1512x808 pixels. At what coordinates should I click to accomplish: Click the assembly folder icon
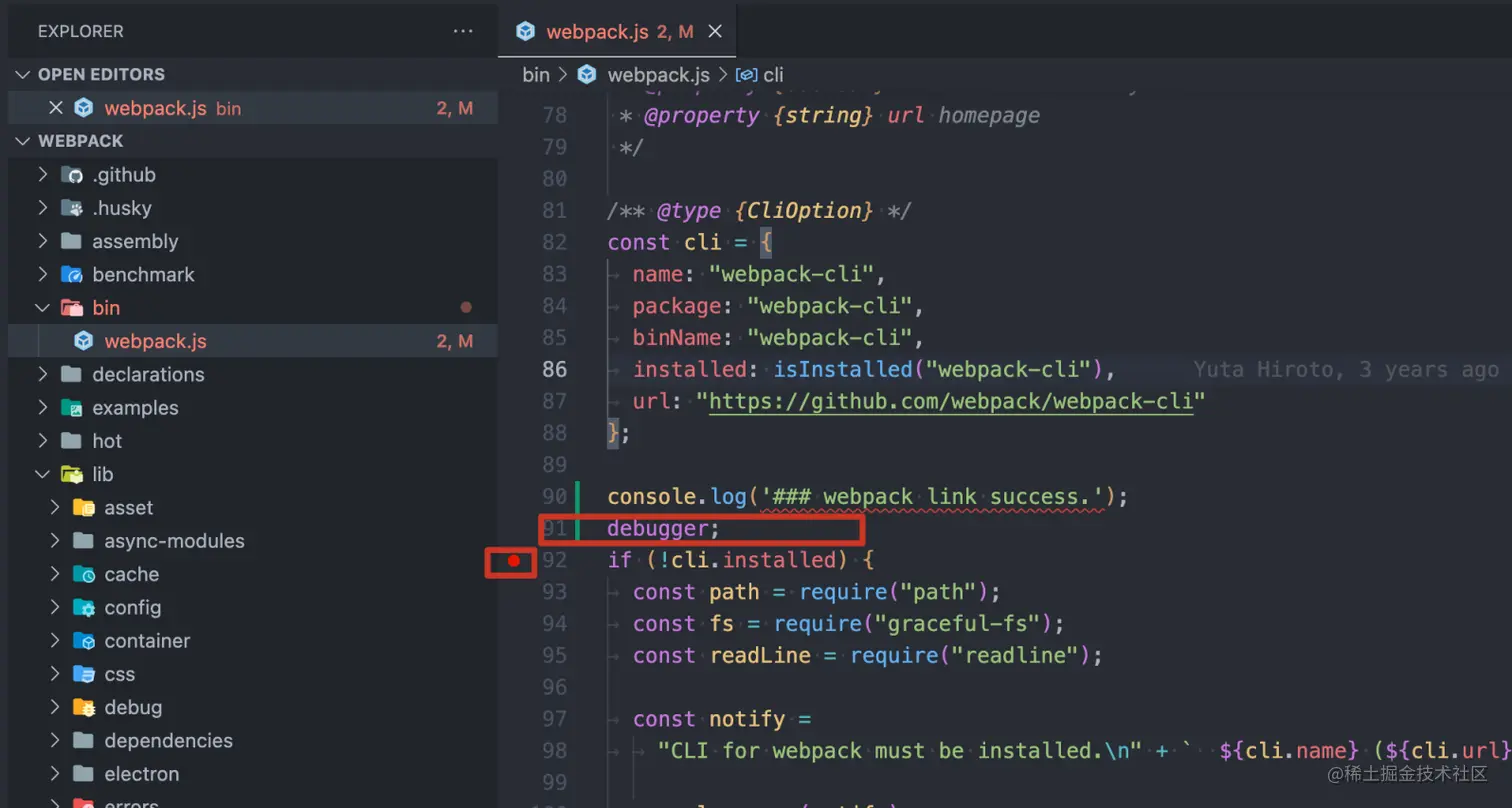pyautogui.click(x=71, y=241)
